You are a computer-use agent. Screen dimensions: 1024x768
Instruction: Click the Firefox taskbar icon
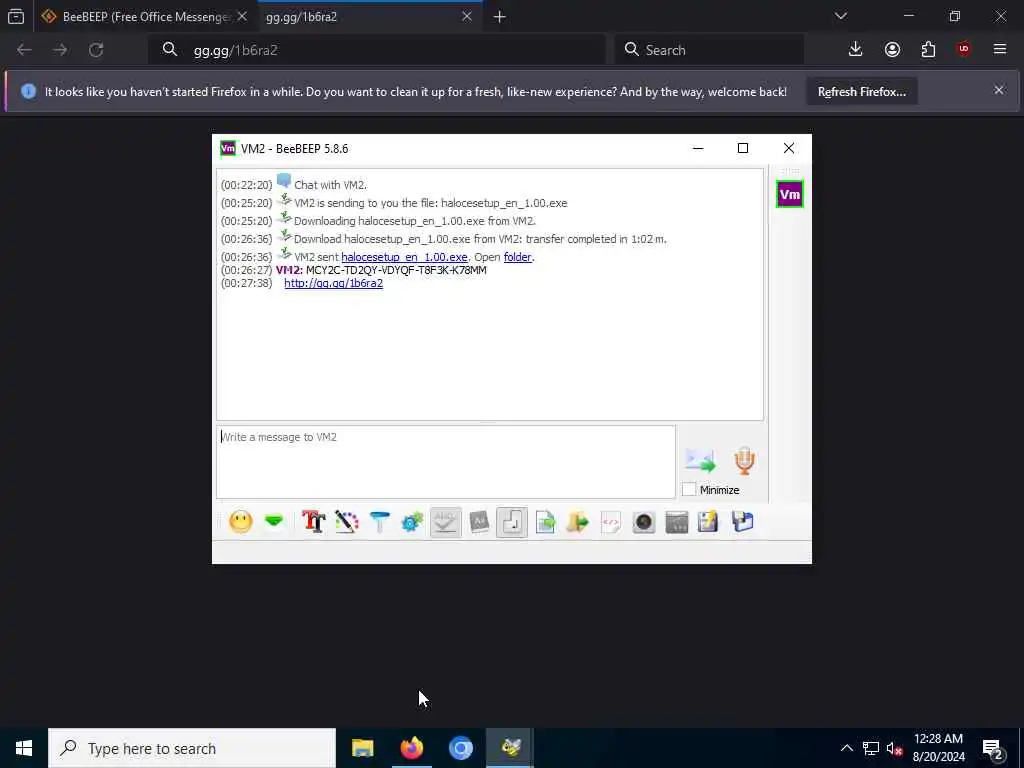click(x=411, y=748)
